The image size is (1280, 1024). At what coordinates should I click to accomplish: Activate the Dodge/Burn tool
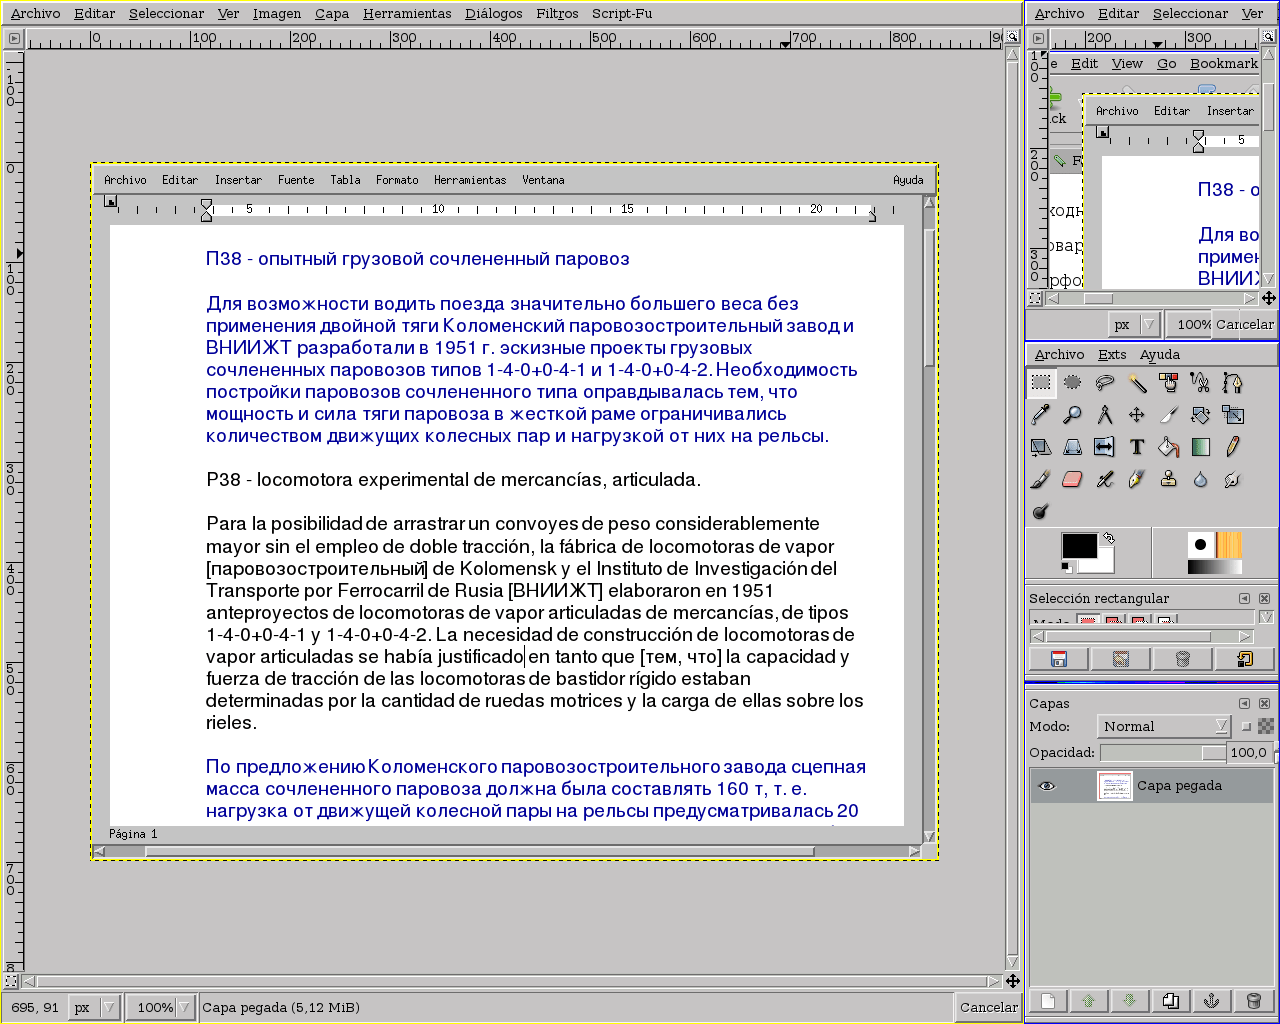pos(1041,511)
